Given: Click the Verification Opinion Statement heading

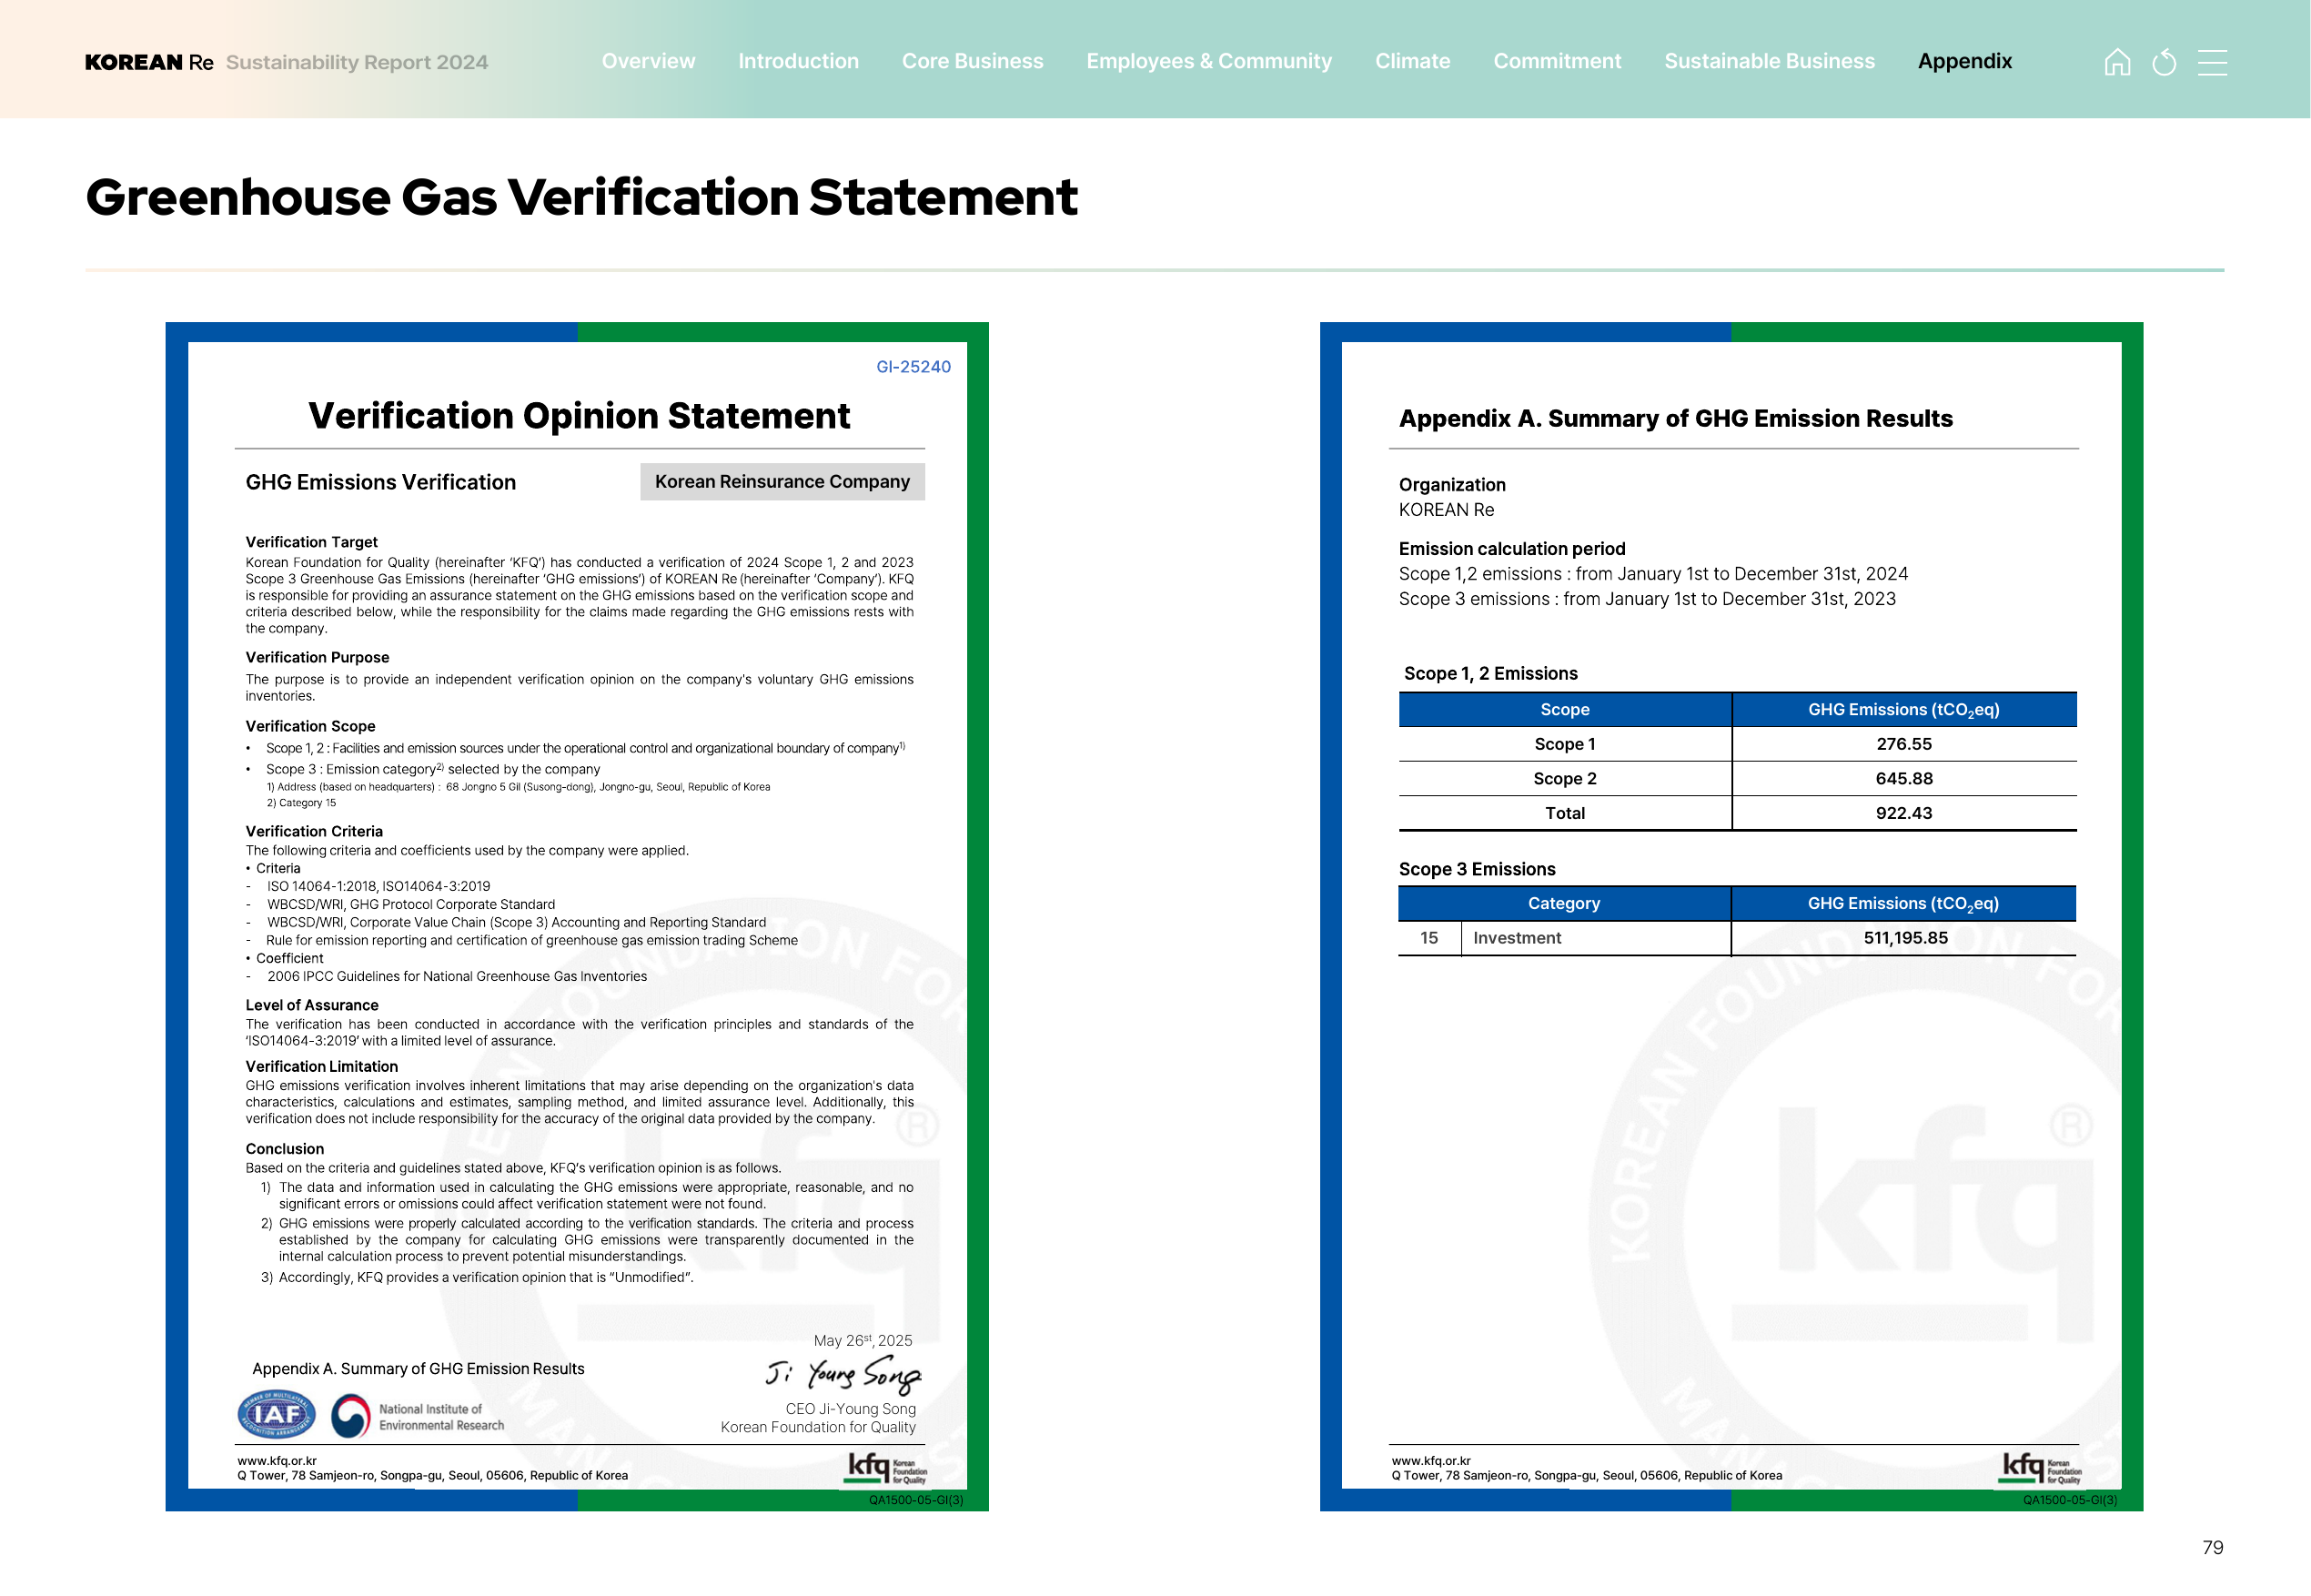Looking at the screenshot, I should 579,416.
